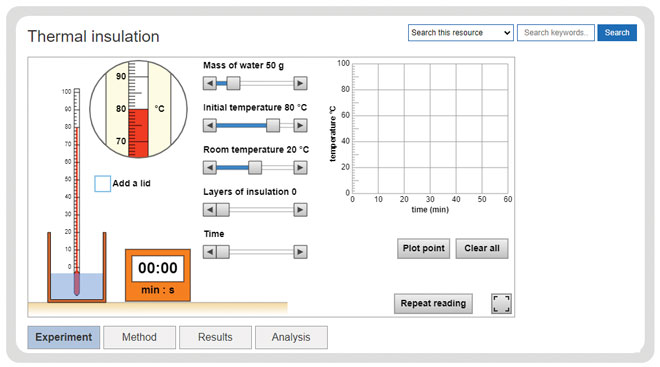Decrease room temperature with left arrow
The height and width of the screenshot is (367, 660).
pyautogui.click(x=209, y=168)
